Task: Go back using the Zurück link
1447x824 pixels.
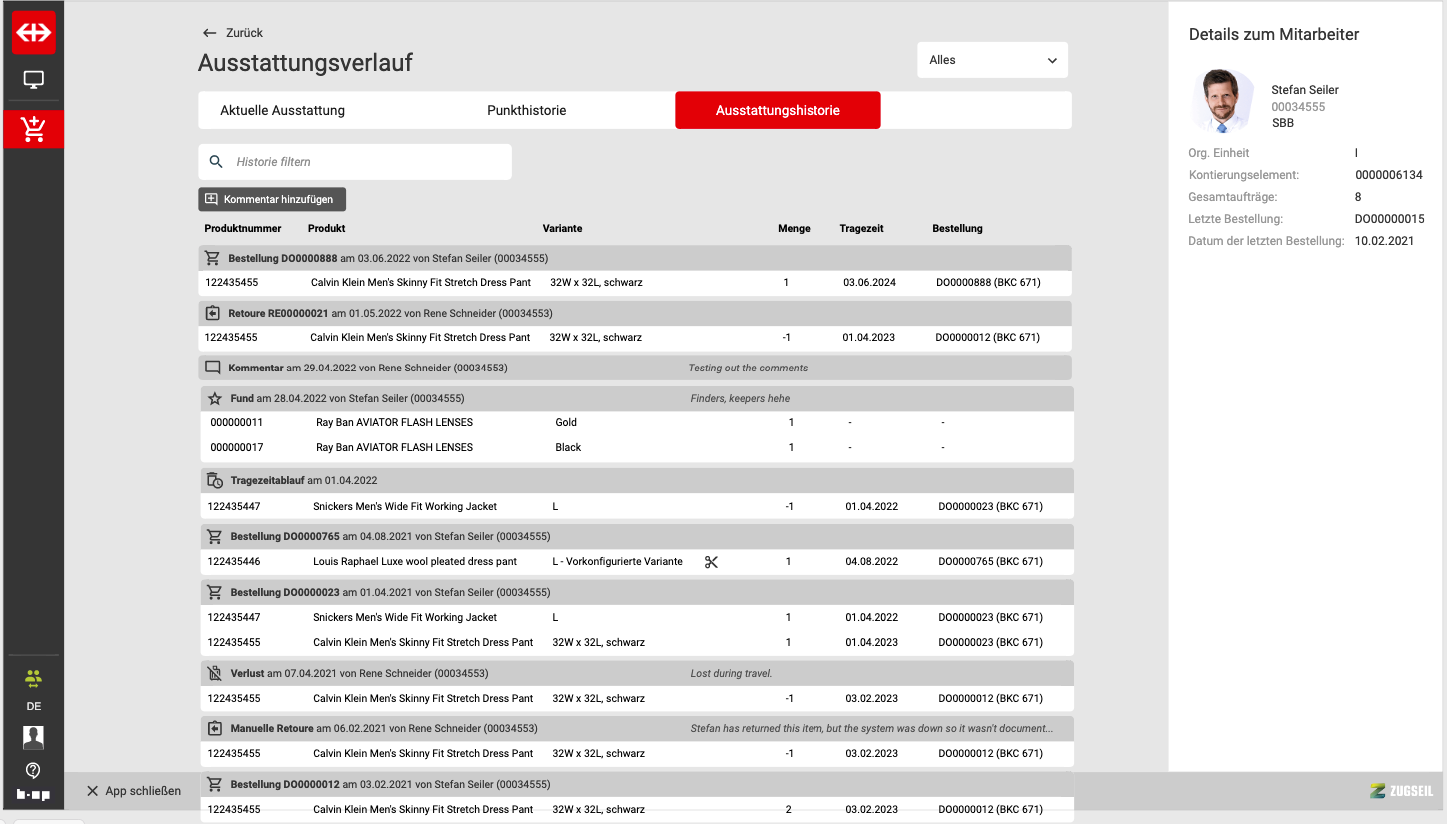Action: point(233,33)
